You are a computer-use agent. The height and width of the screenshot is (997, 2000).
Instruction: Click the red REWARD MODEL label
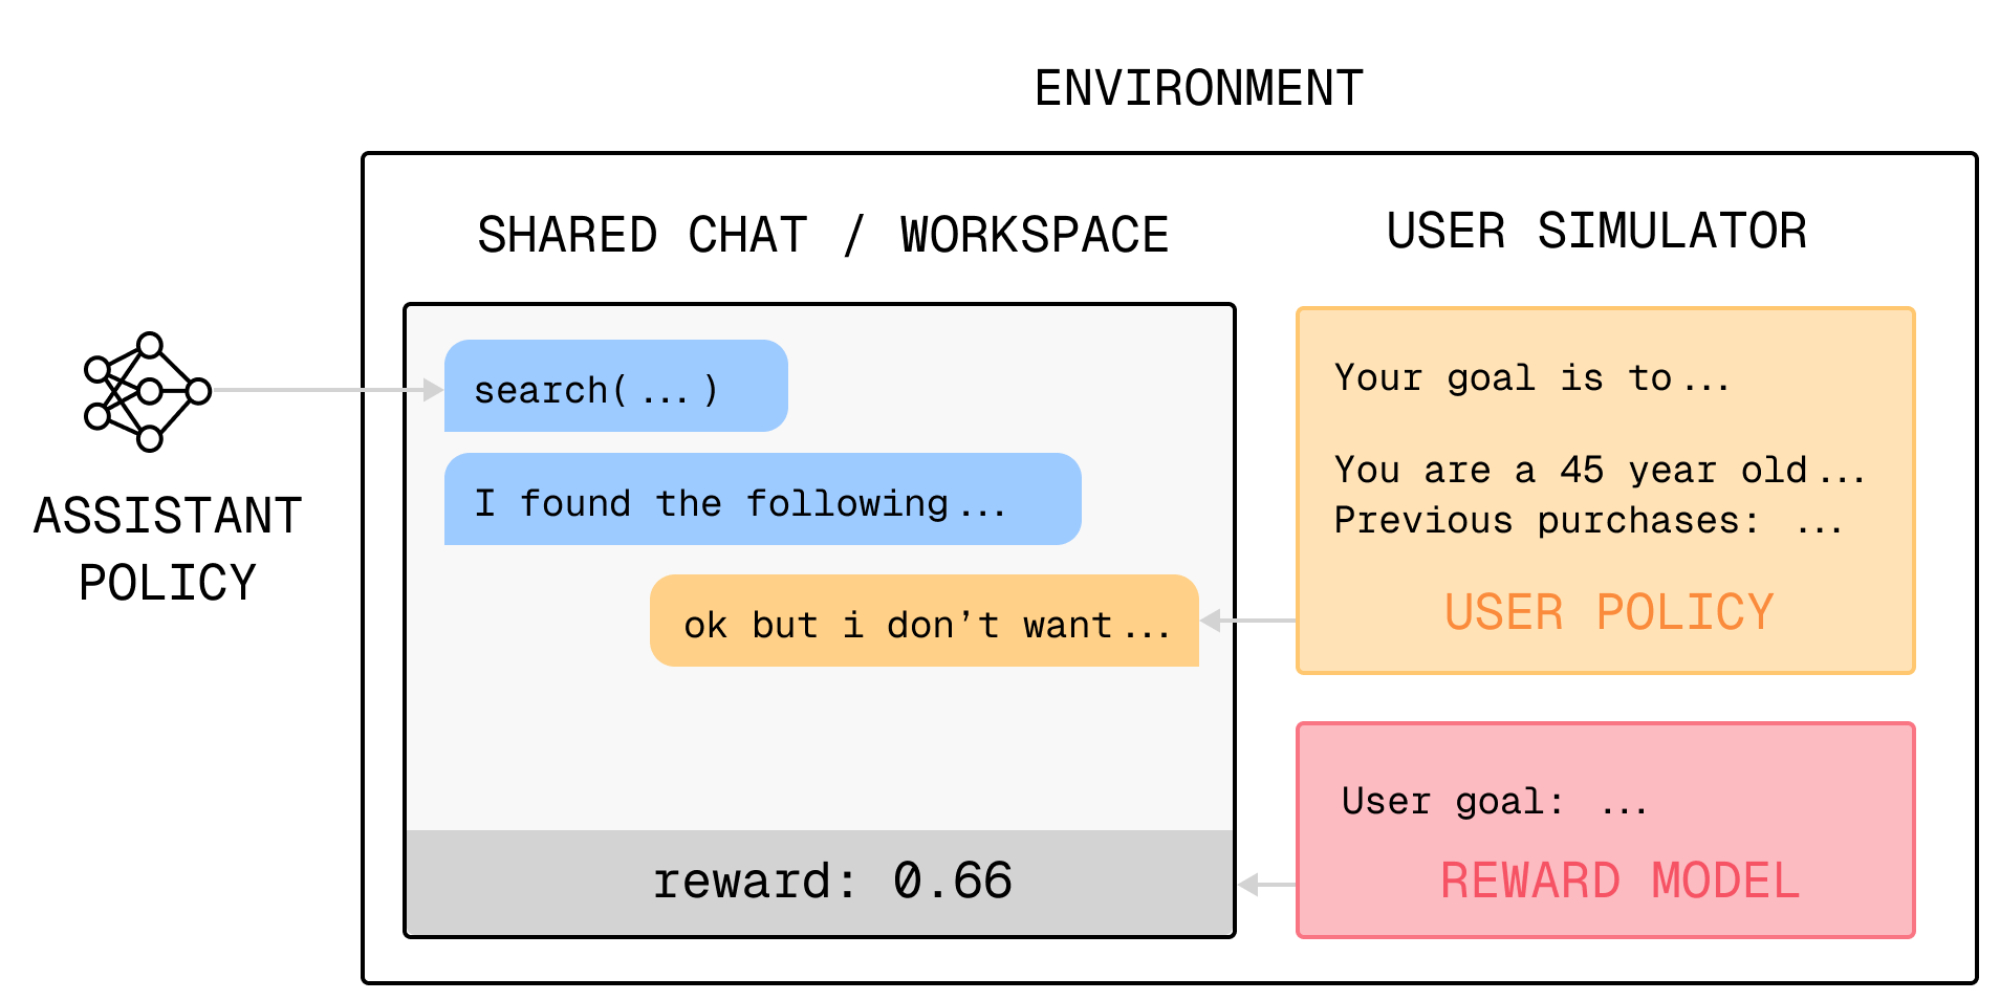pos(1619,881)
